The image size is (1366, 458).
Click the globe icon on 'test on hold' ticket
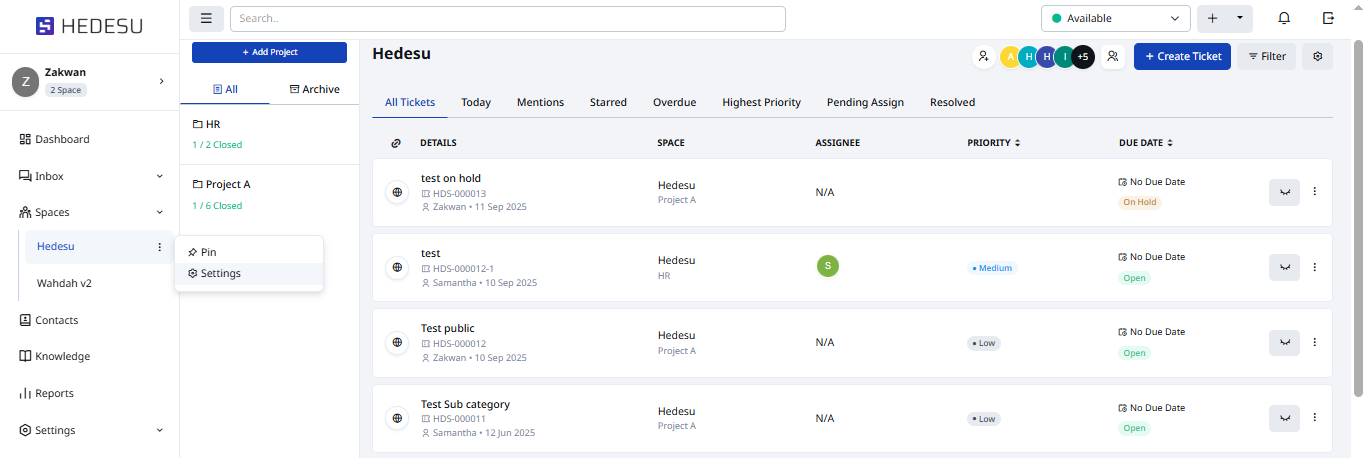[397, 192]
